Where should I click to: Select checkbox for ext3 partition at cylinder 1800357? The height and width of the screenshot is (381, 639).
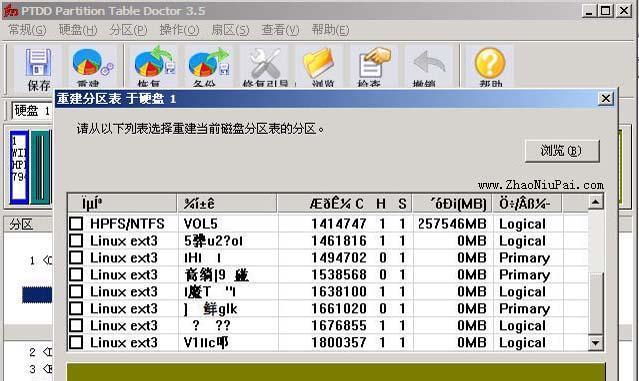pyautogui.click(x=76, y=342)
